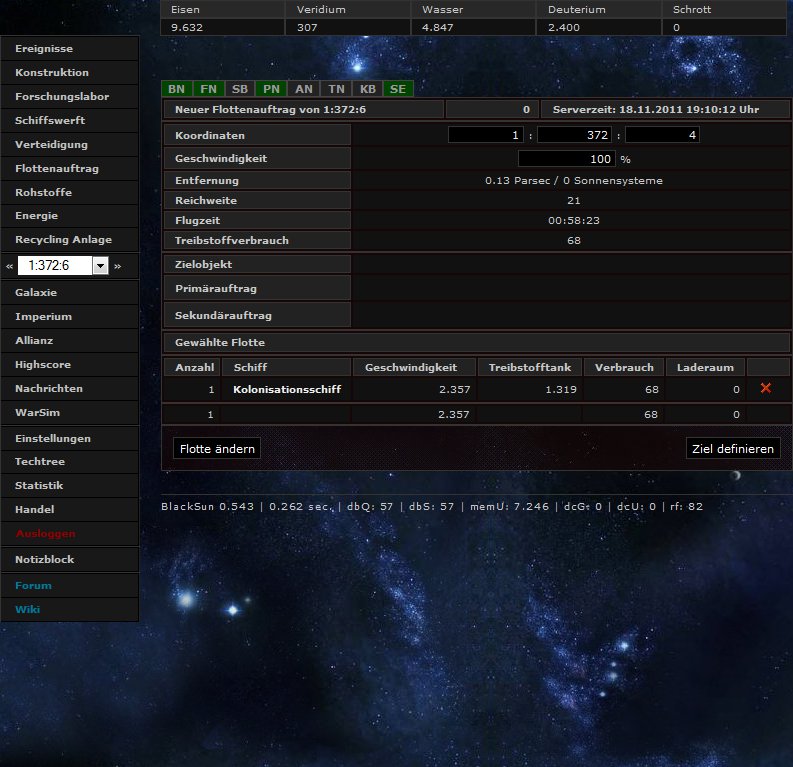Focus the planet coordinate field showing 4
Viewport: 793px width, 767px height.
click(663, 135)
